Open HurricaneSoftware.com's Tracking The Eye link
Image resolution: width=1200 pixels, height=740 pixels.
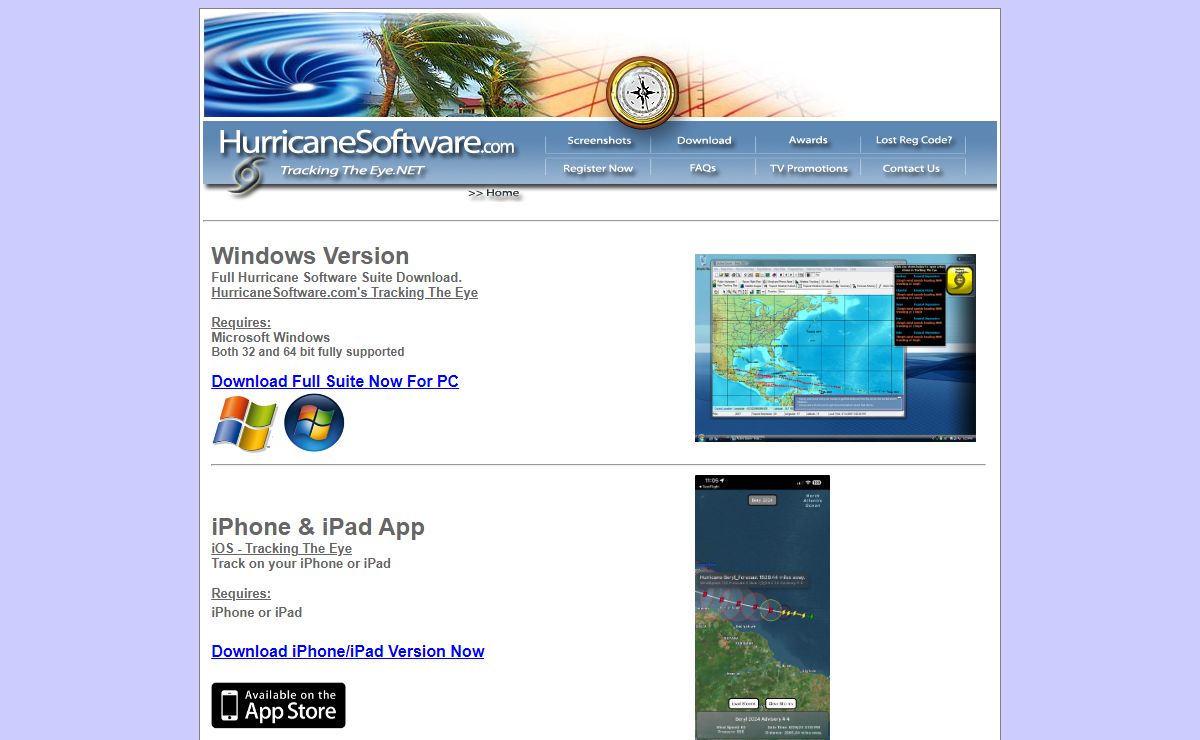pos(344,293)
